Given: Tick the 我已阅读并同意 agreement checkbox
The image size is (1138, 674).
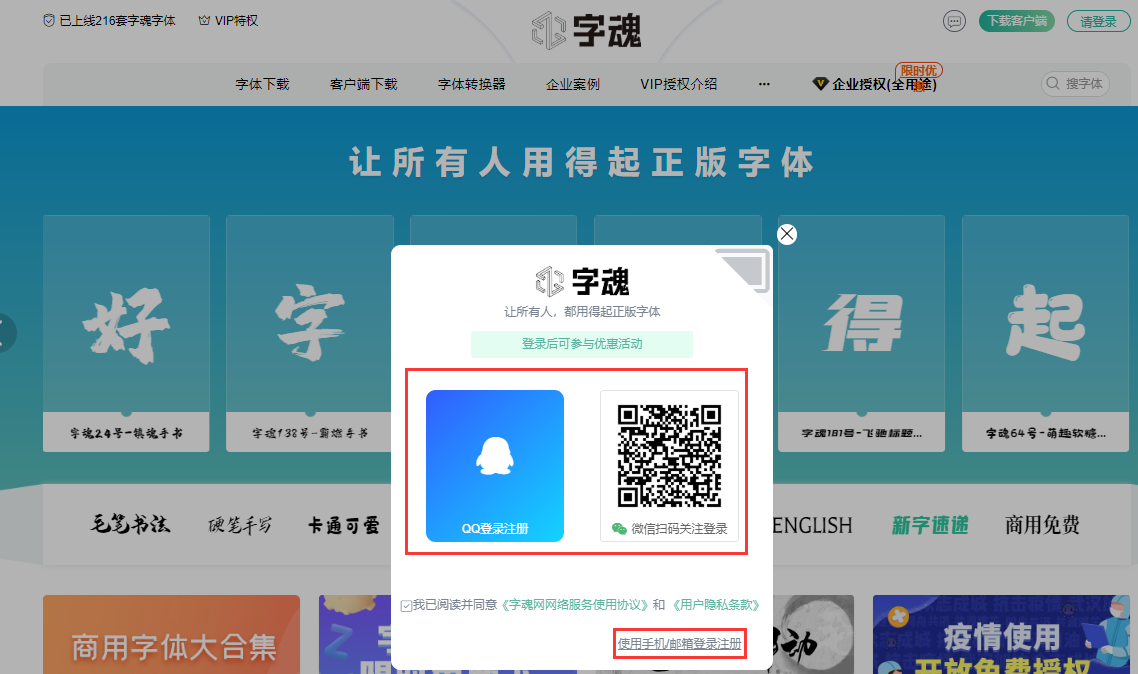Looking at the screenshot, I should click(x=406, y=606).
